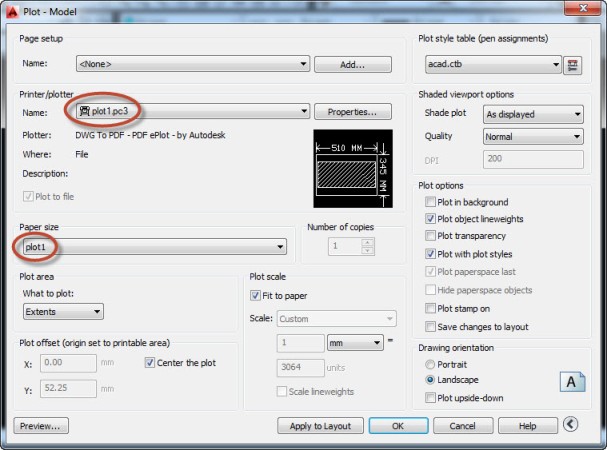Click the paper preview thumbnail 510 MM

[x=353, y=168]
